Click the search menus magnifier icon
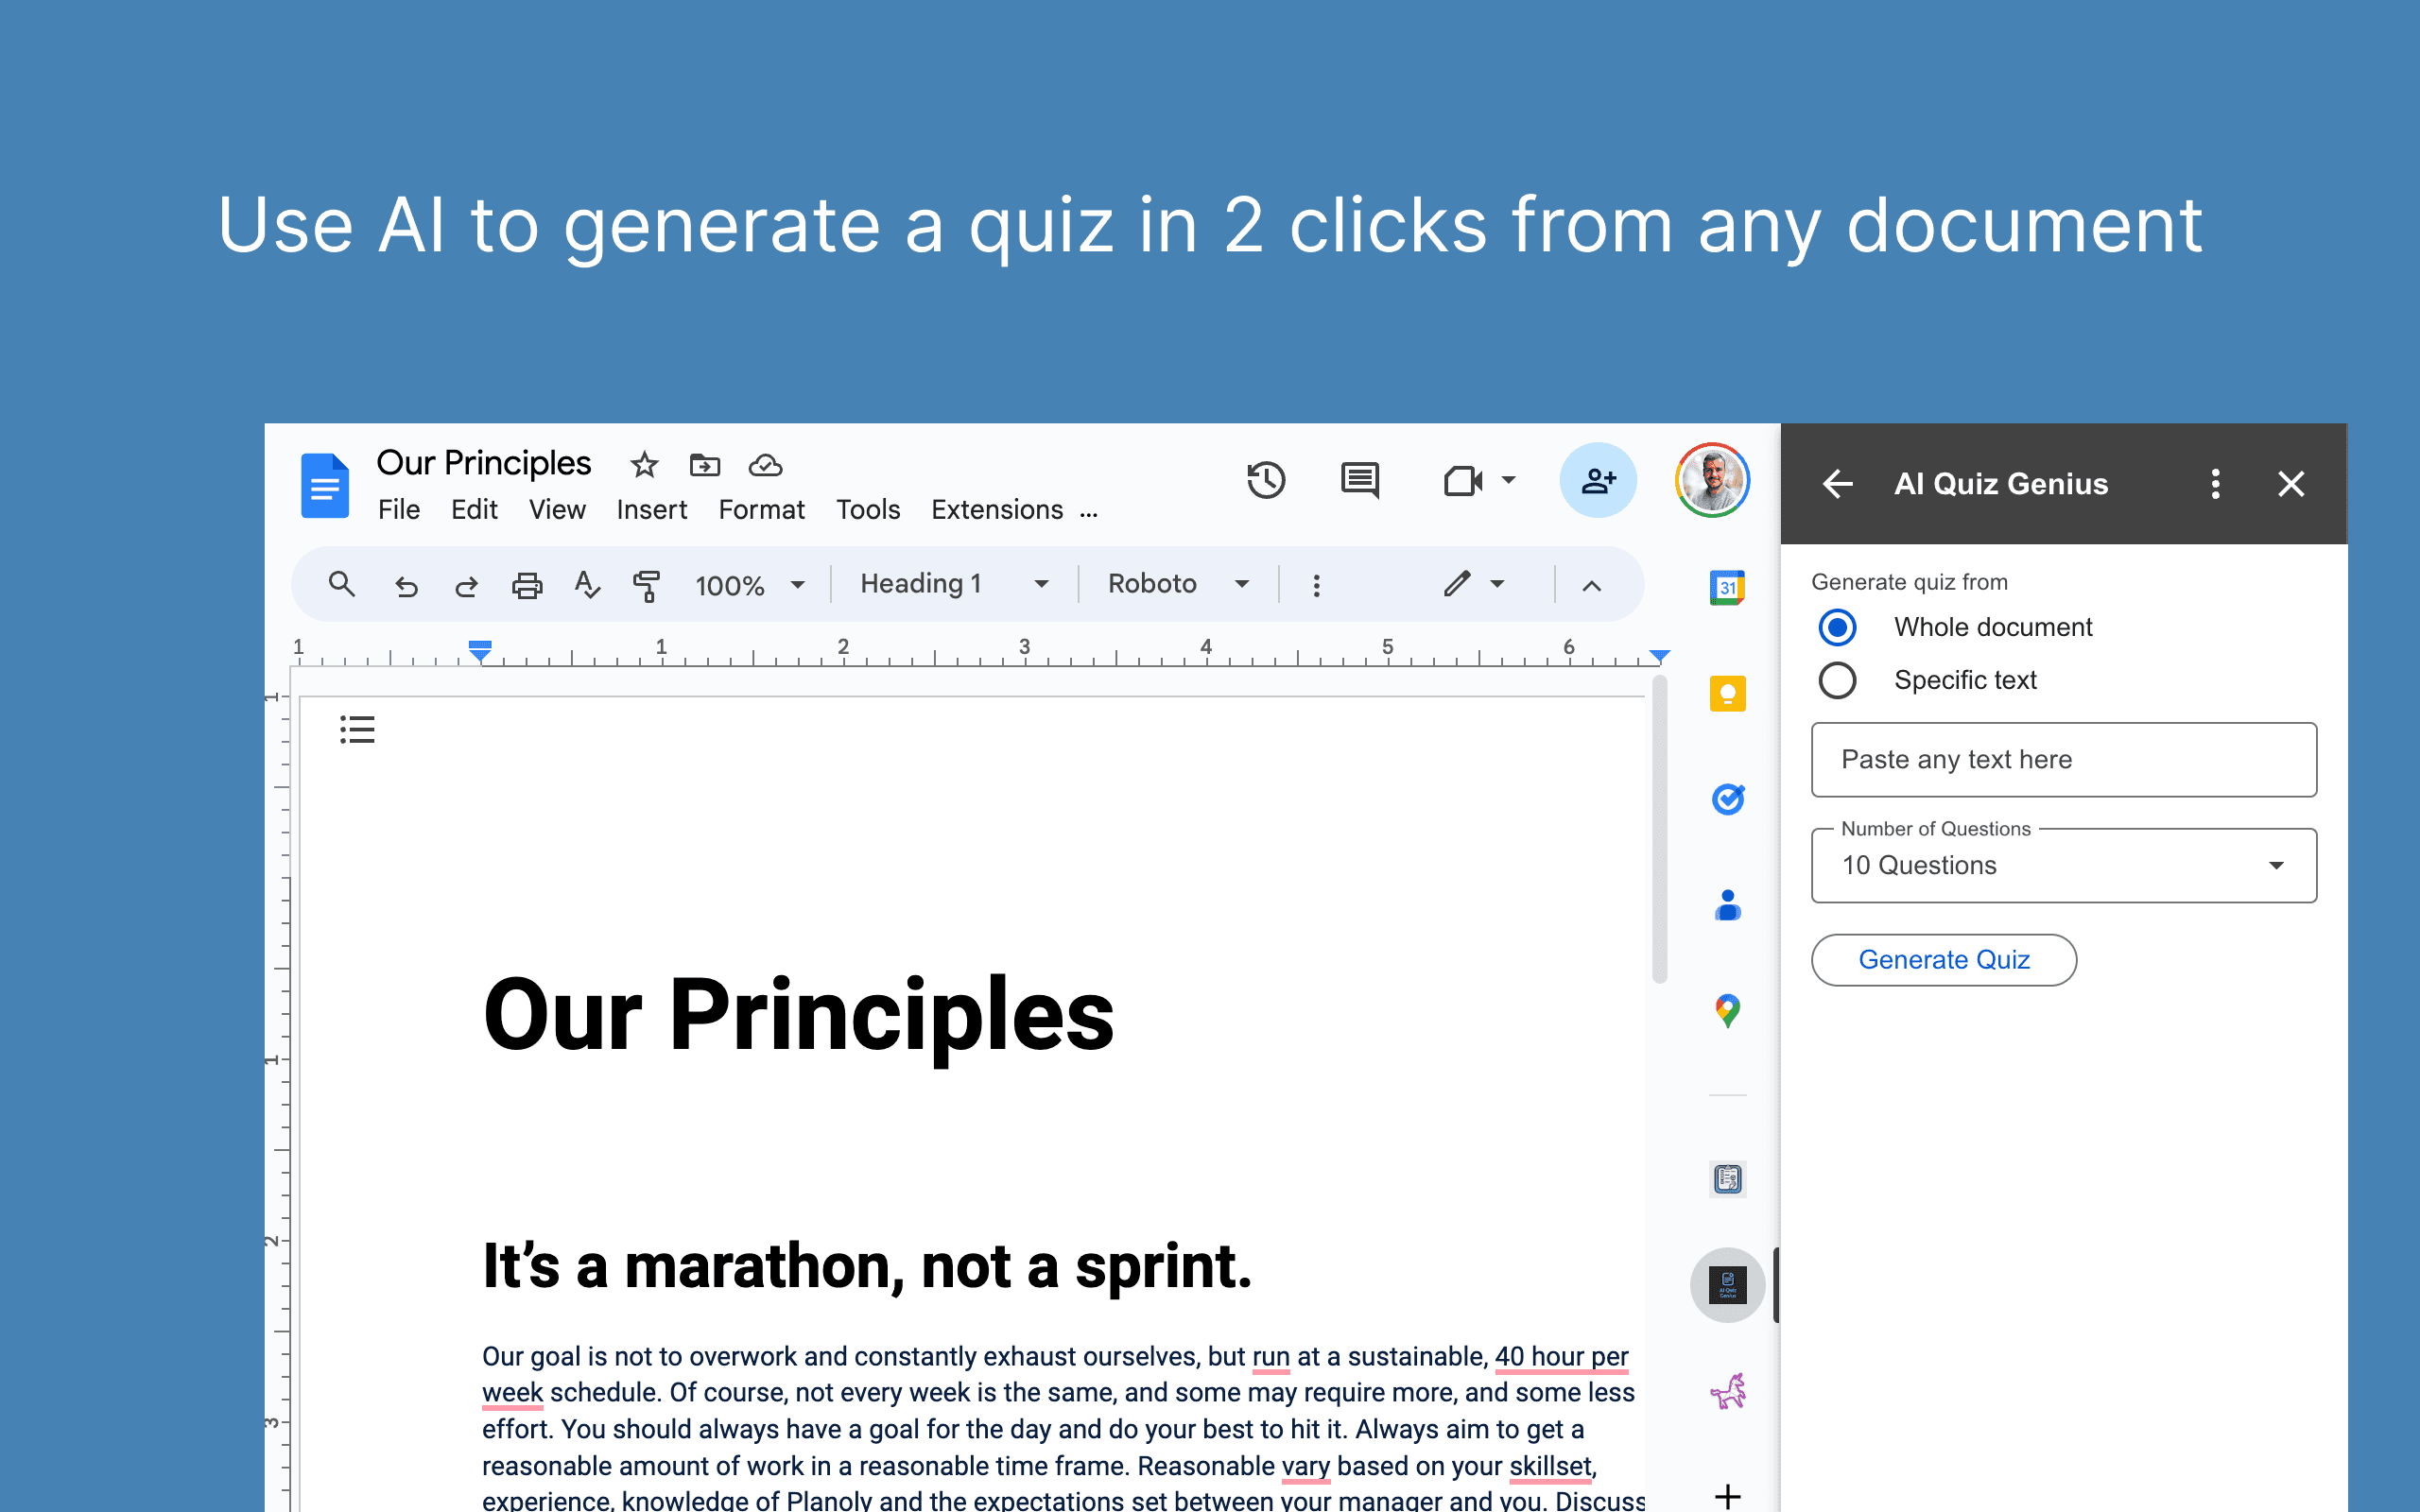The height and width of the screenshot is (1512, 2420). pyautogui.click(x=342, y=584)
